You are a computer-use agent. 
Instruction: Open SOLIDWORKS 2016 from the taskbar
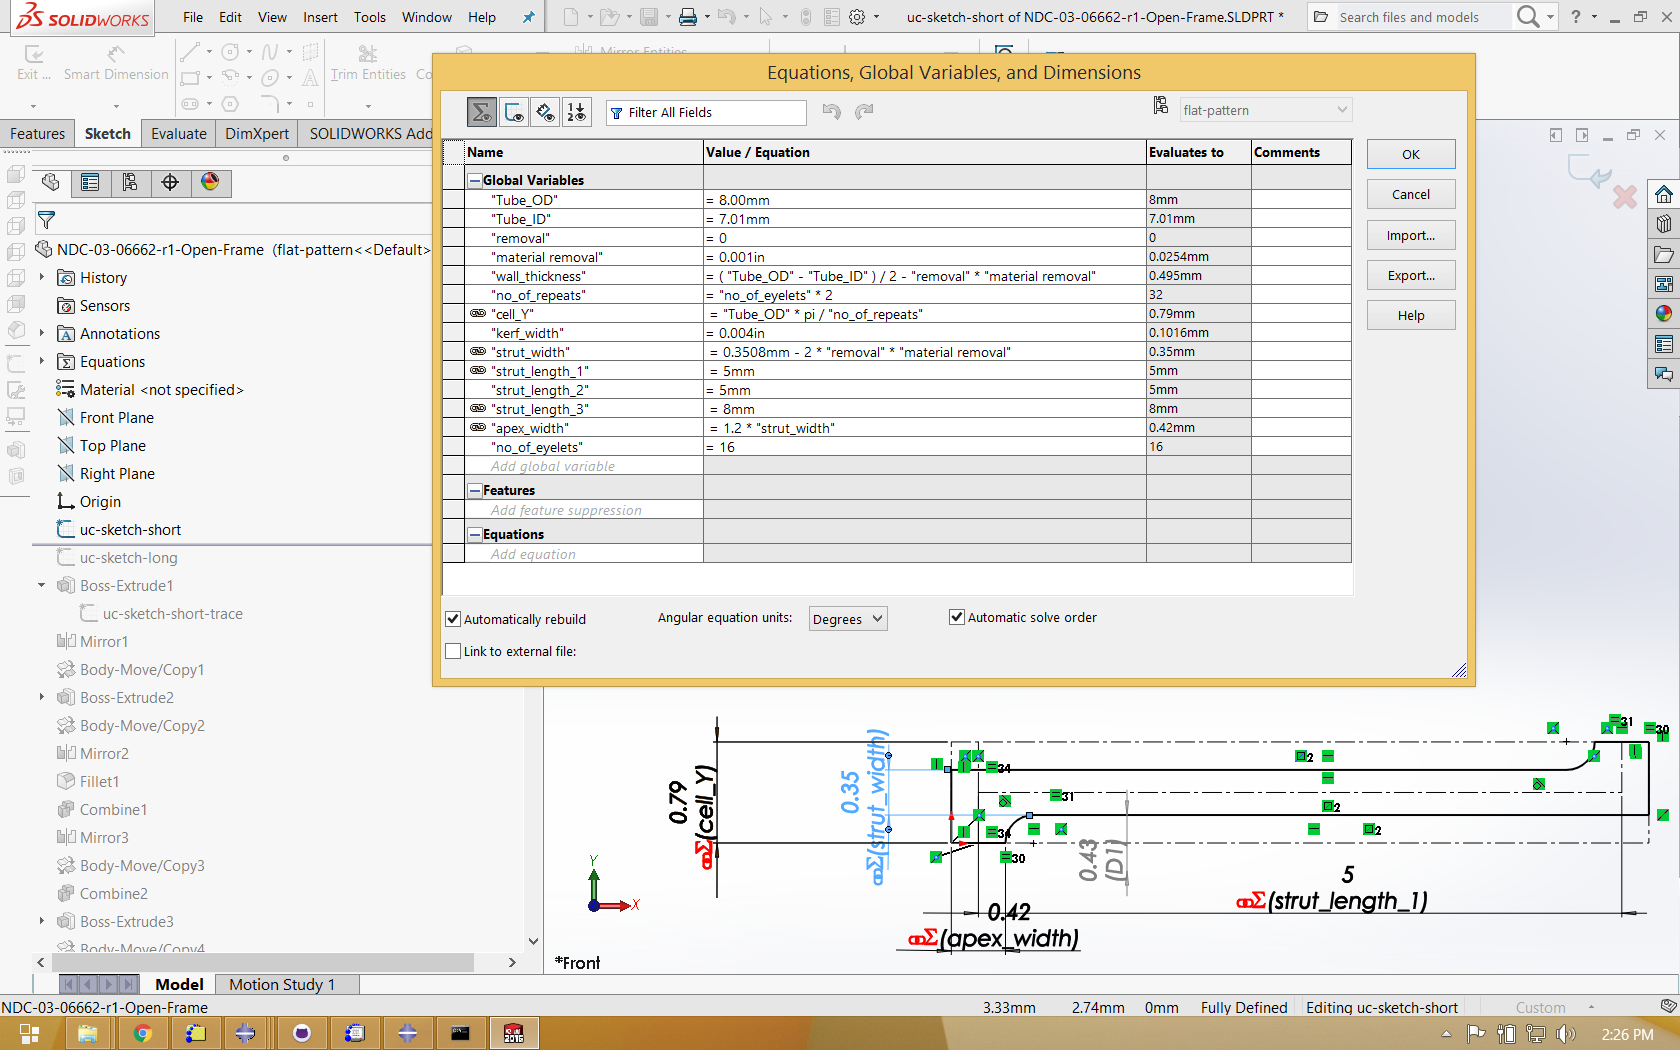pos(513,1033)
